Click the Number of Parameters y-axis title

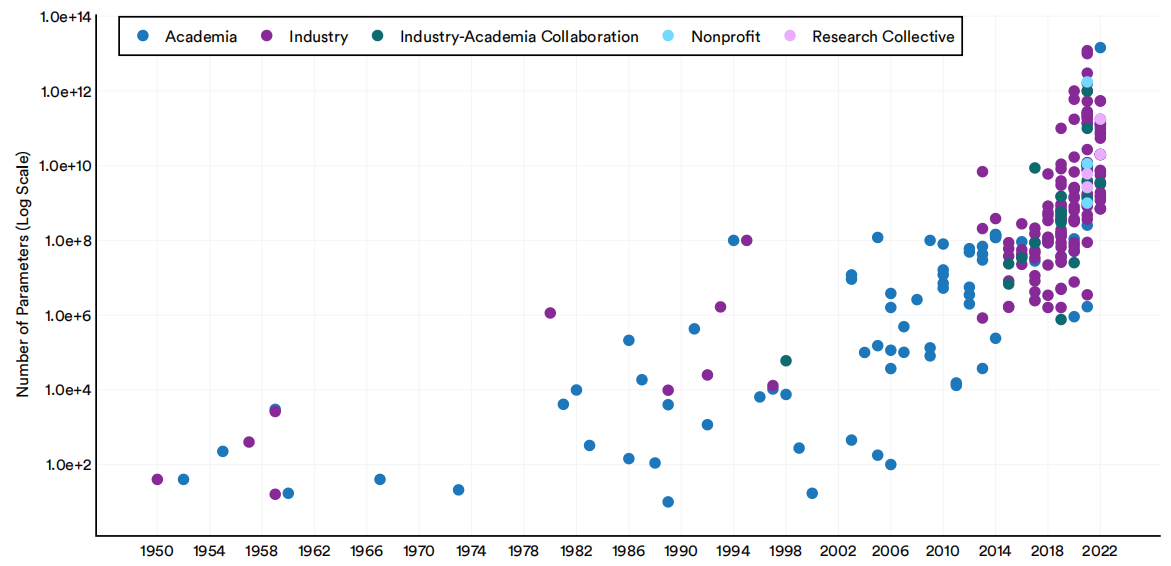pyautogui.click(x=21, y=274)
